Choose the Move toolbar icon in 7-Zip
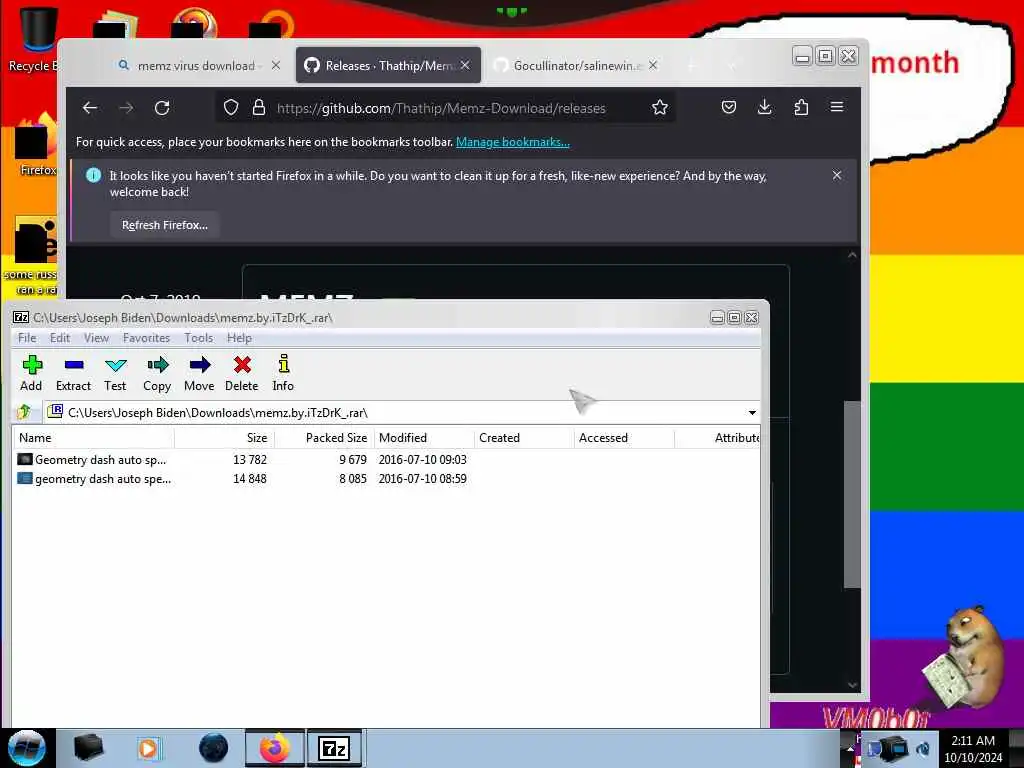The image size is (1024, 768). 199,373
